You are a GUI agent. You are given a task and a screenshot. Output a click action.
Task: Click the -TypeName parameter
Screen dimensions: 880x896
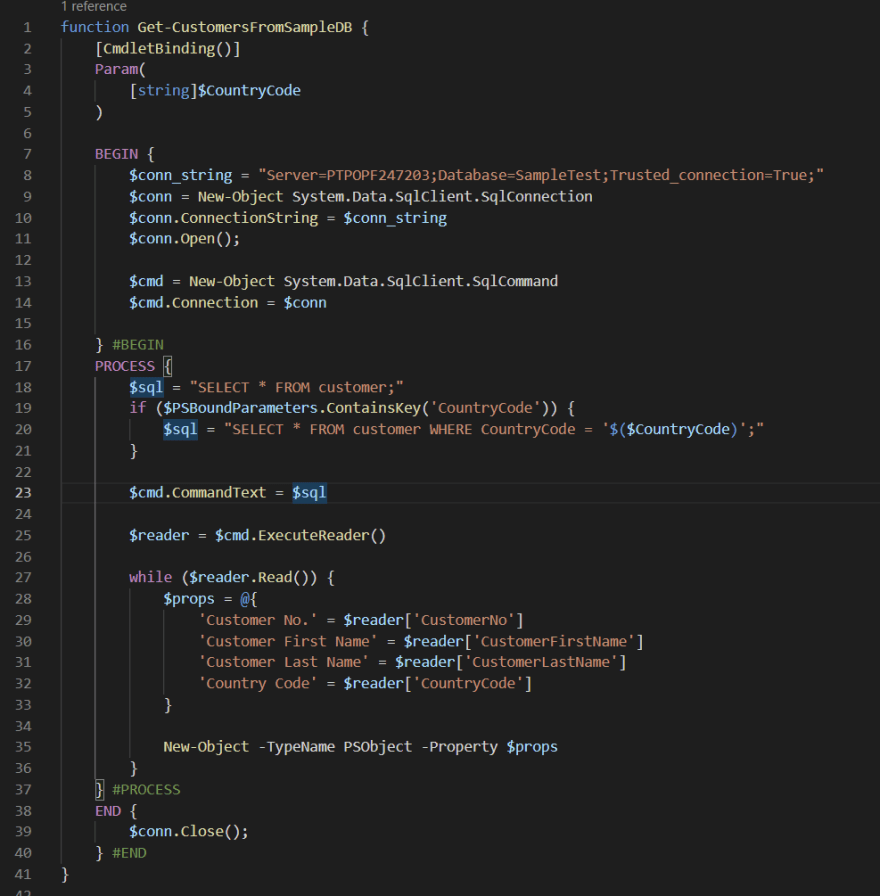(297, 747)
